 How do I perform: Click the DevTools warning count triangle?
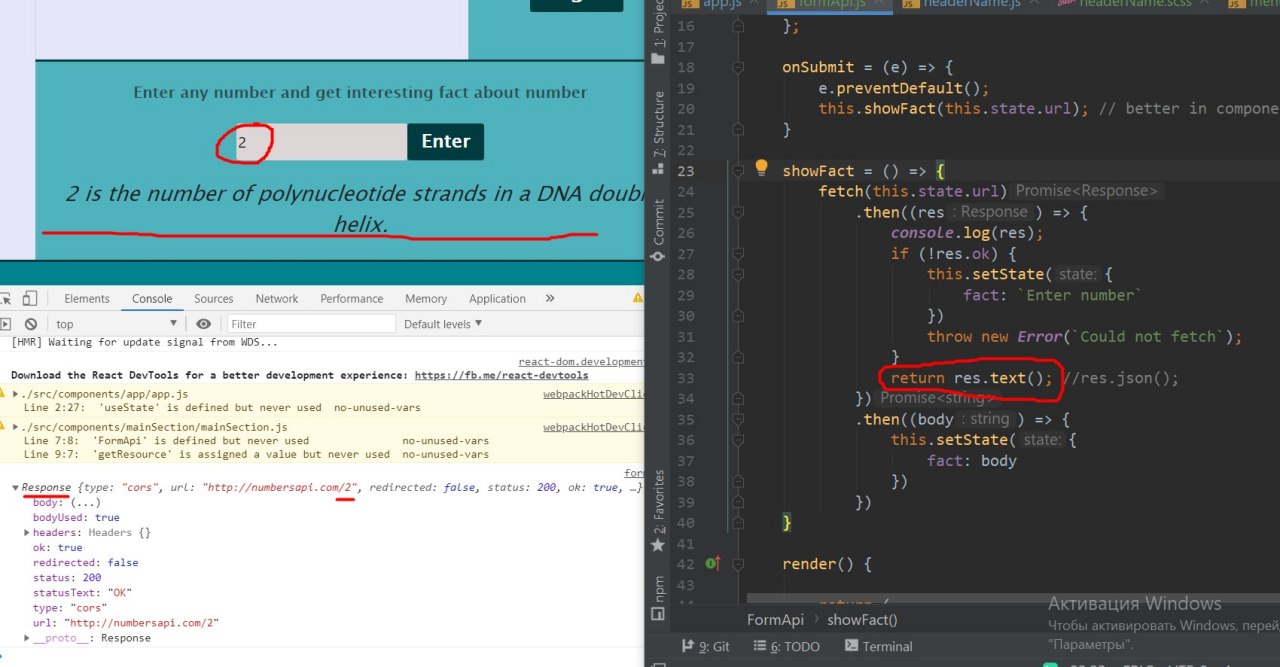[637, 298]
